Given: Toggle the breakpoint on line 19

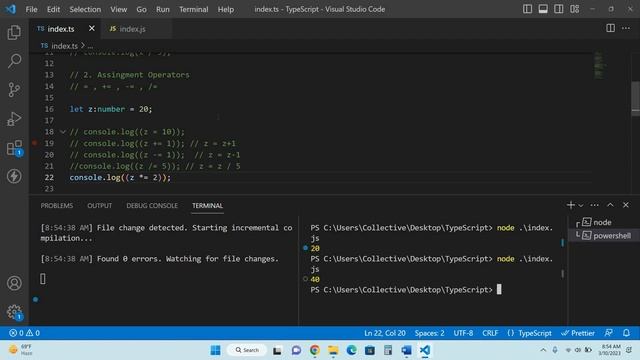Looking at the screenshot, I should (35, 143).
